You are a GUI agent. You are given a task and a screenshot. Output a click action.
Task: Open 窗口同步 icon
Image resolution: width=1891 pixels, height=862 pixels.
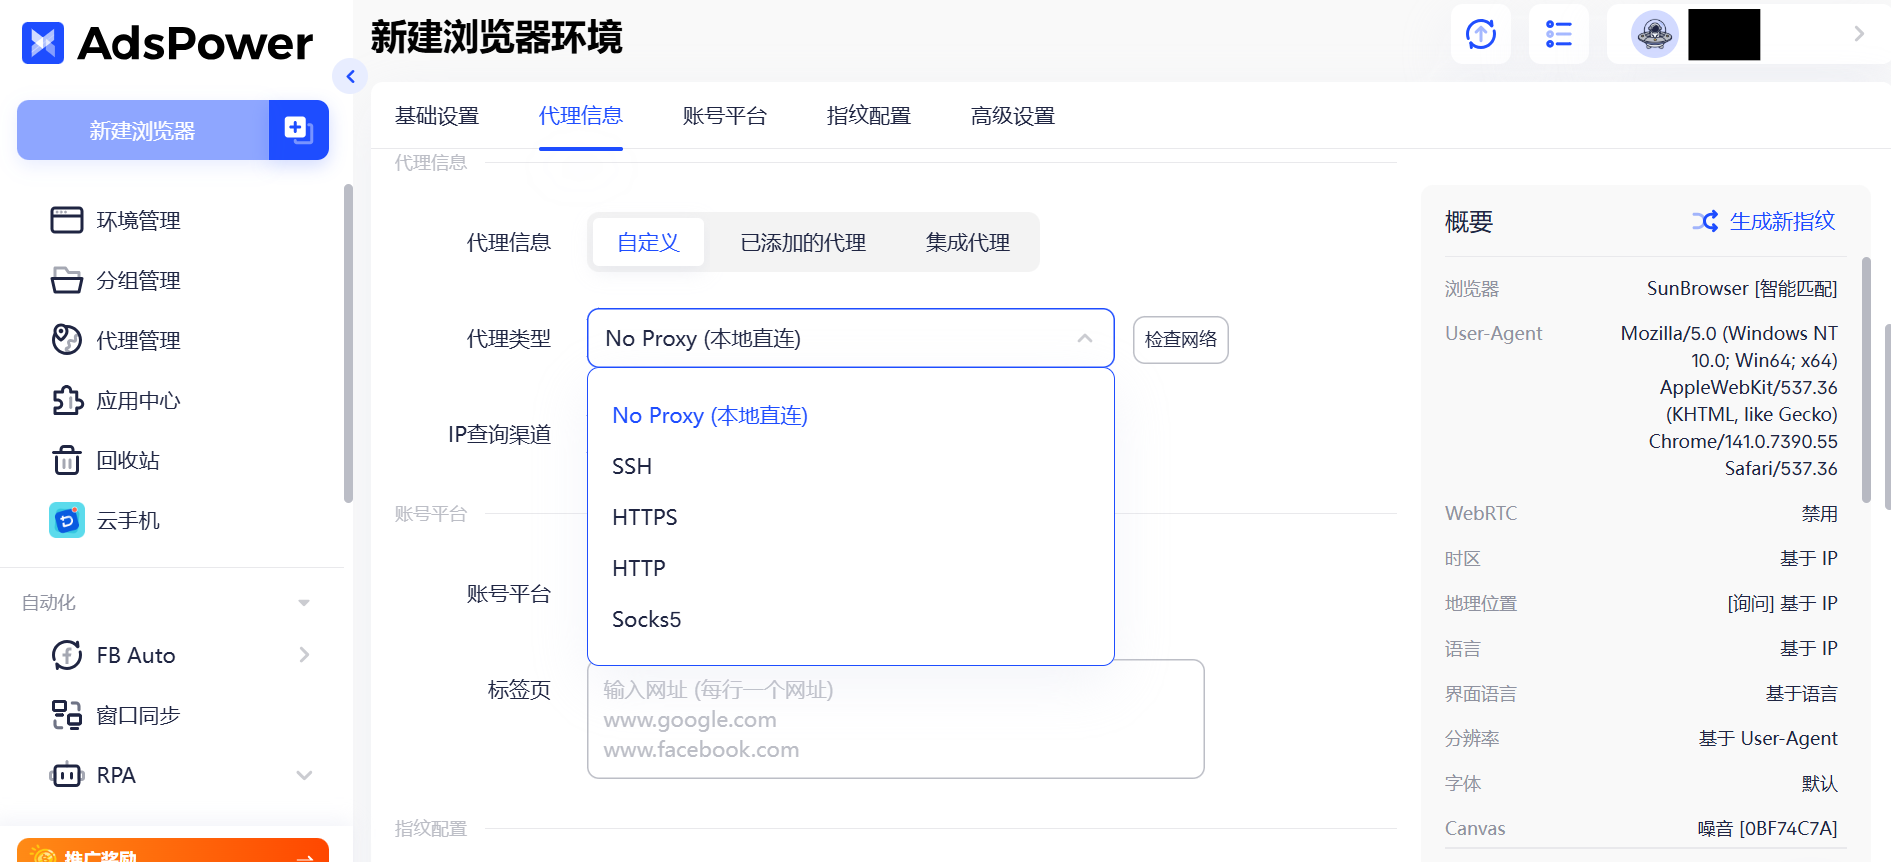(x=67, y=715)
